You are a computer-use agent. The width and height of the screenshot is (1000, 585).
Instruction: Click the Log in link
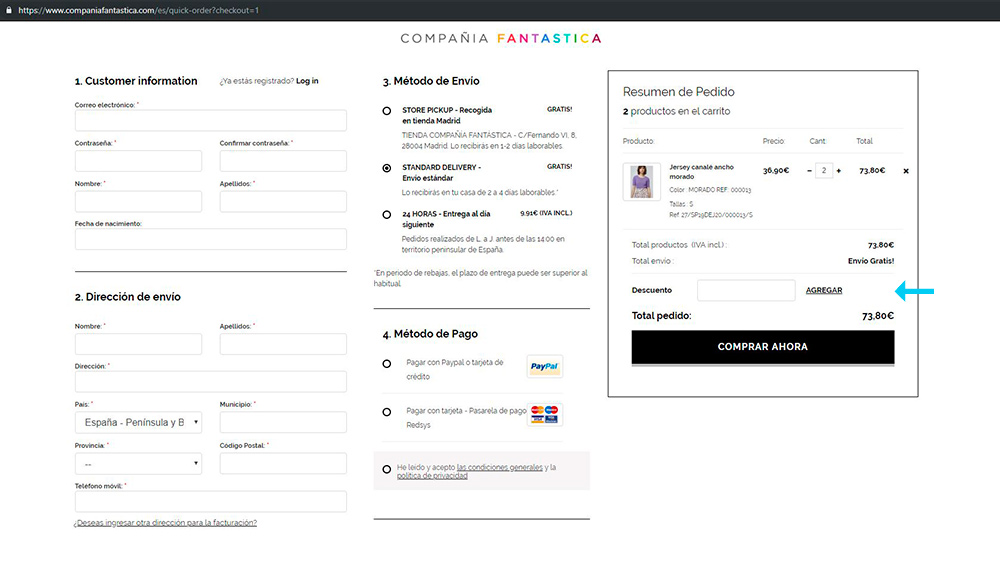[307, 81]
